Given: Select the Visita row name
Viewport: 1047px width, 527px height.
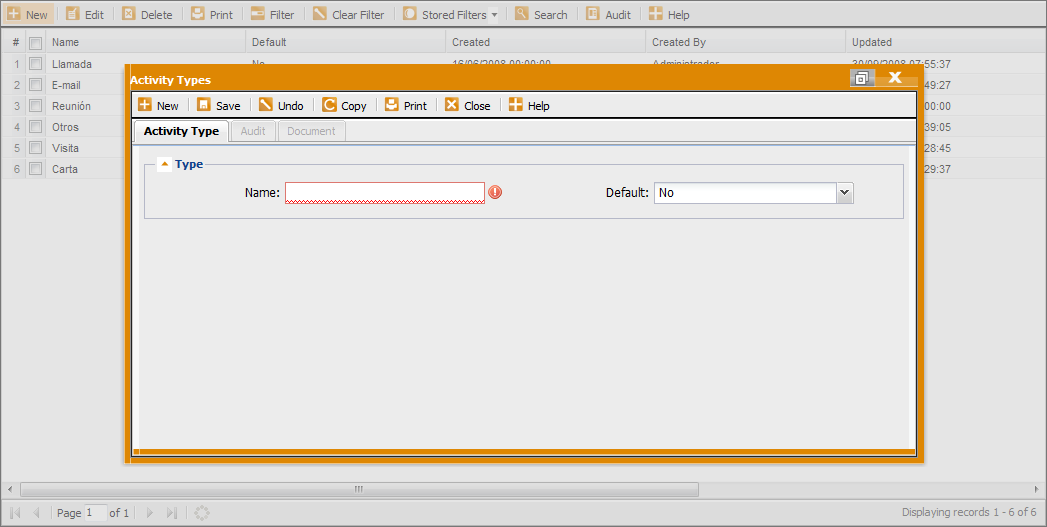Looking at the screenshot, I should click(x=65, y=148).
